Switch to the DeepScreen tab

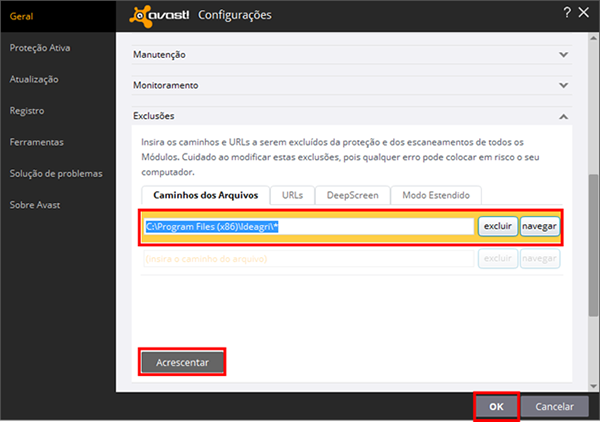(352, 195)
